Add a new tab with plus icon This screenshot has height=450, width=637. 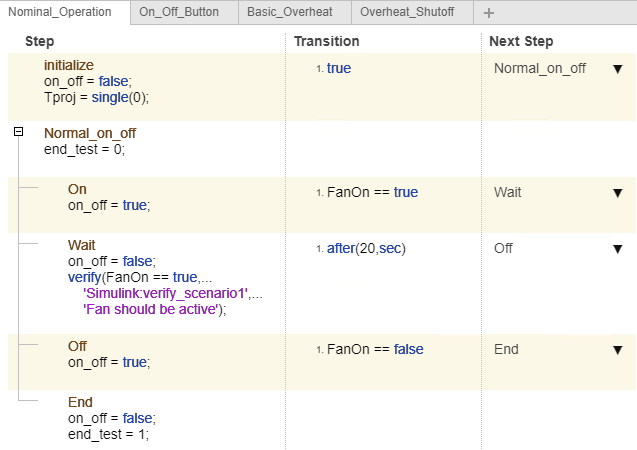click(488, 13)
